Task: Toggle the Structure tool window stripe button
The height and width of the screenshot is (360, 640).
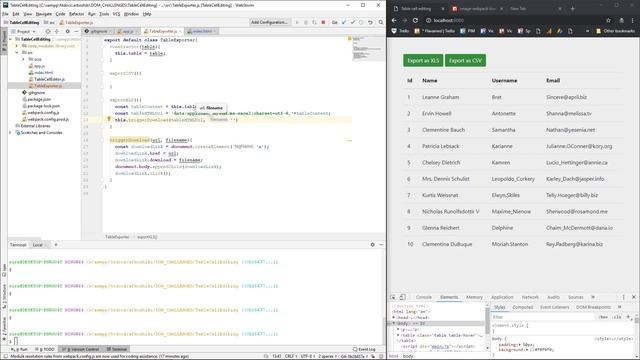Action: point(4,297)
